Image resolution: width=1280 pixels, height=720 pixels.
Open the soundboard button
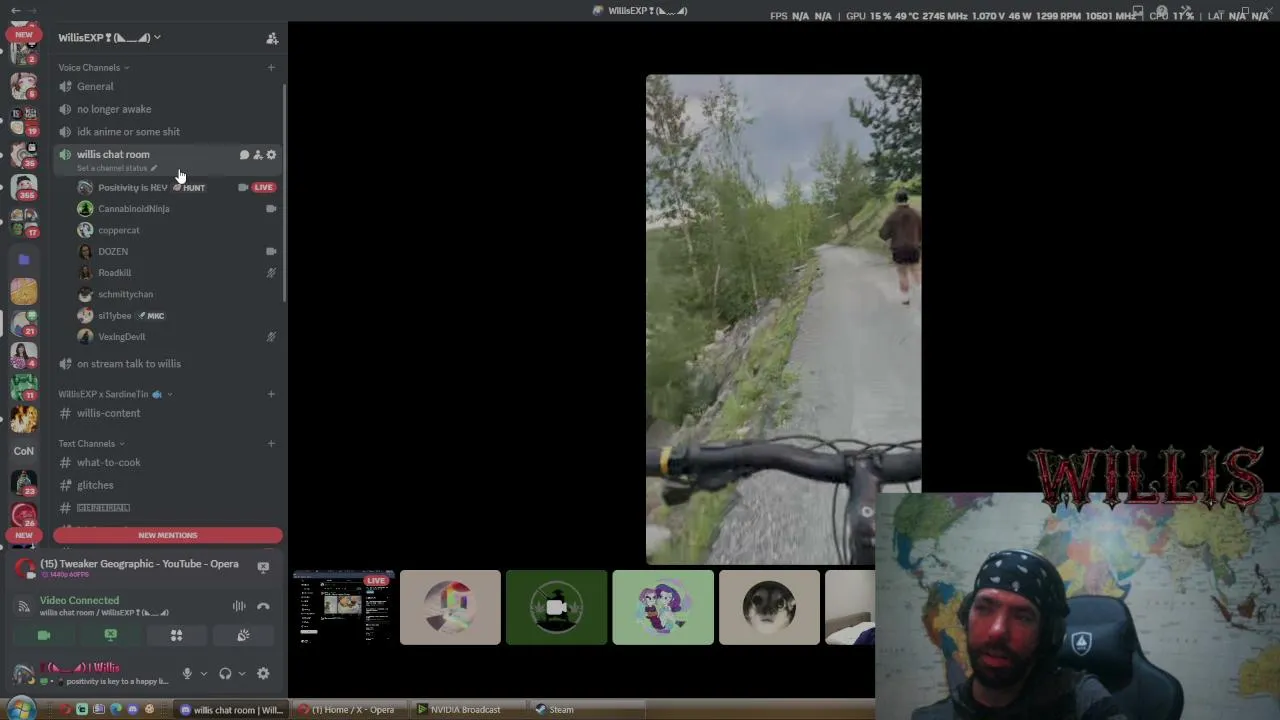point(243,635)
